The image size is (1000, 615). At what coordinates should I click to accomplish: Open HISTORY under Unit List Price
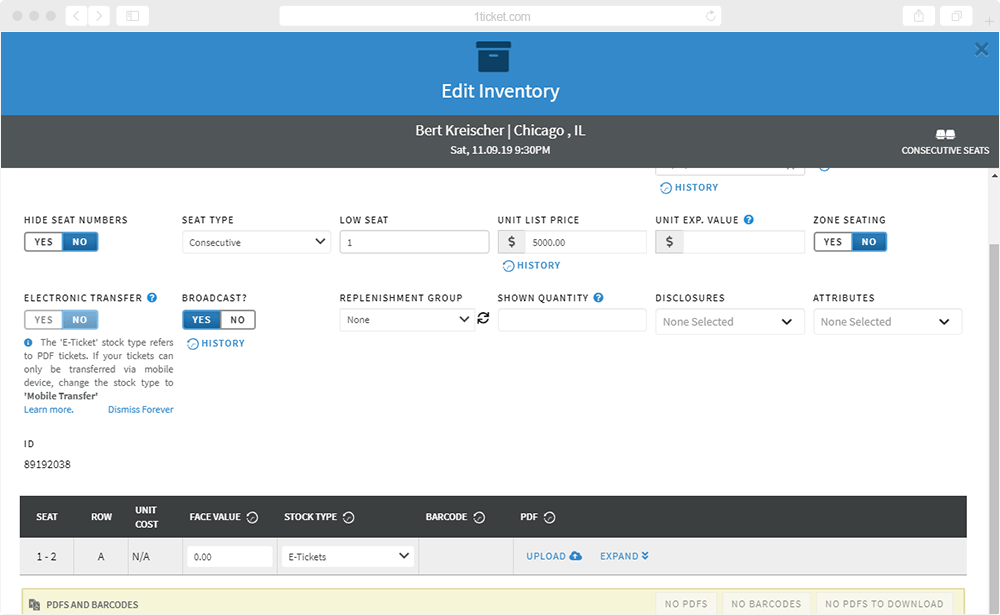531,265
